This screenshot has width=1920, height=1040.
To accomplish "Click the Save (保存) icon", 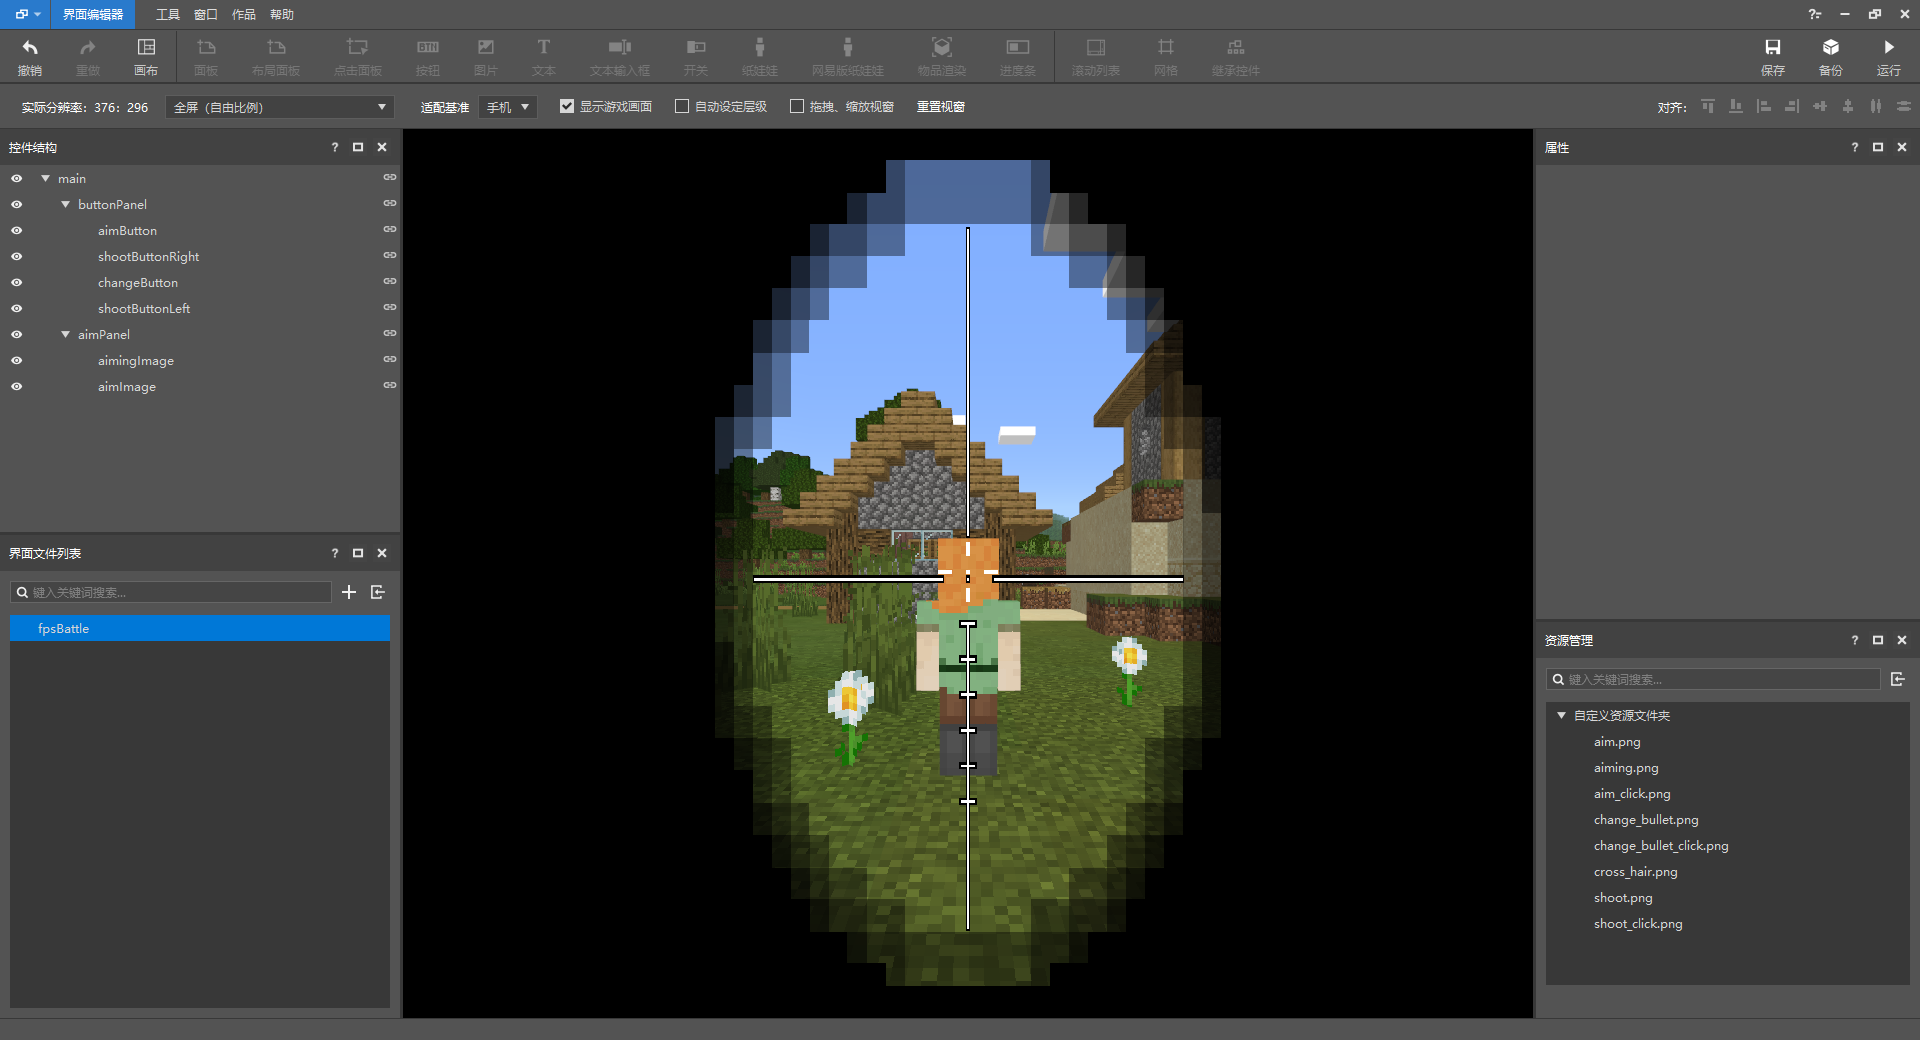I will pos(1772,56).
